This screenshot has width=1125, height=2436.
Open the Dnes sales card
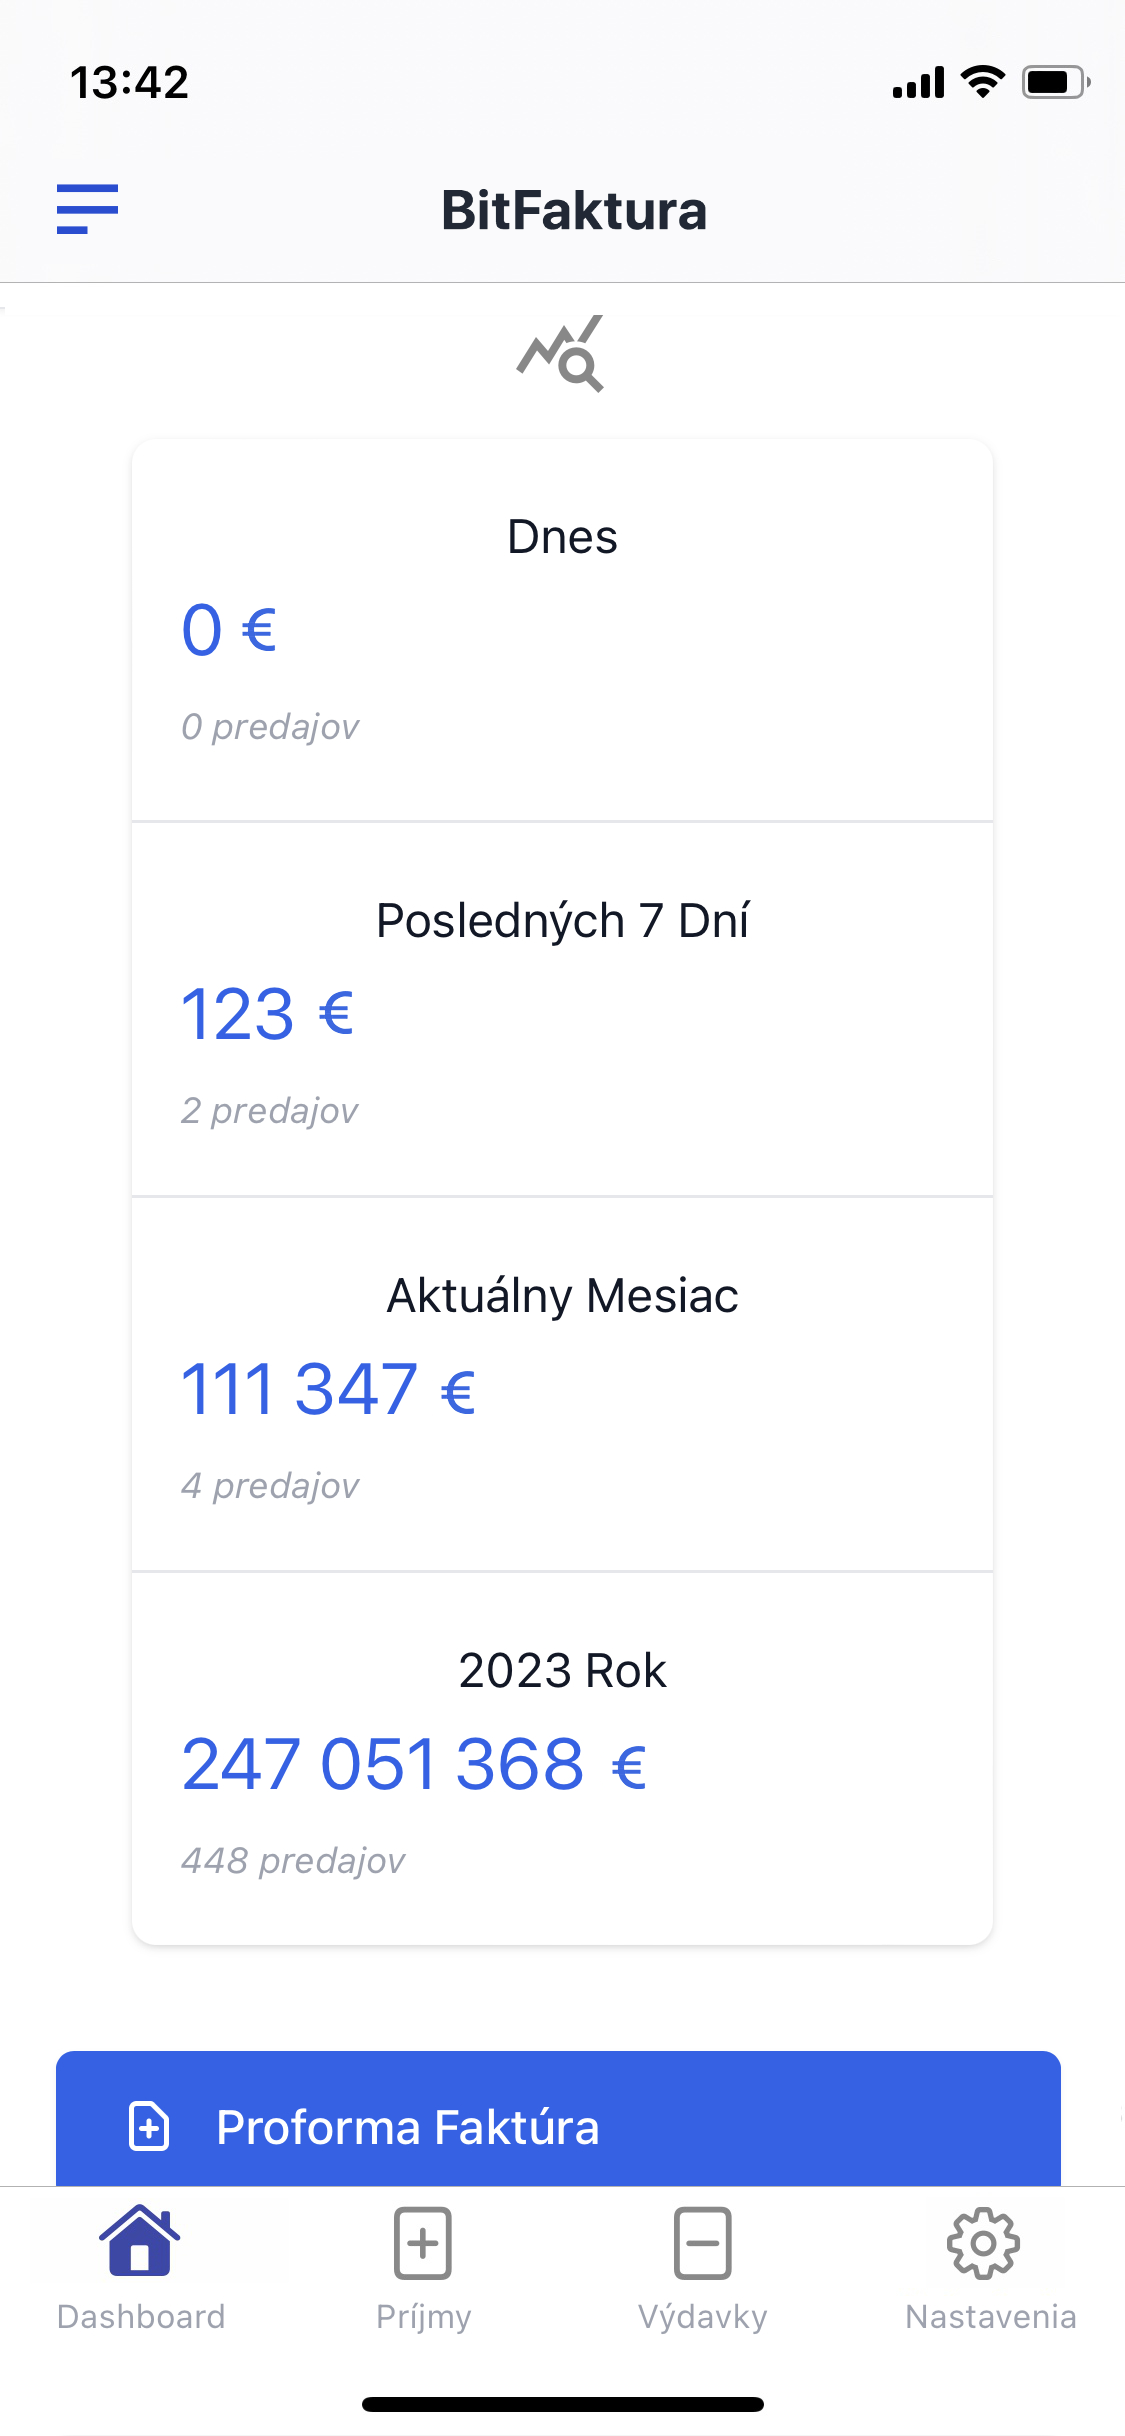pos(562,630)
